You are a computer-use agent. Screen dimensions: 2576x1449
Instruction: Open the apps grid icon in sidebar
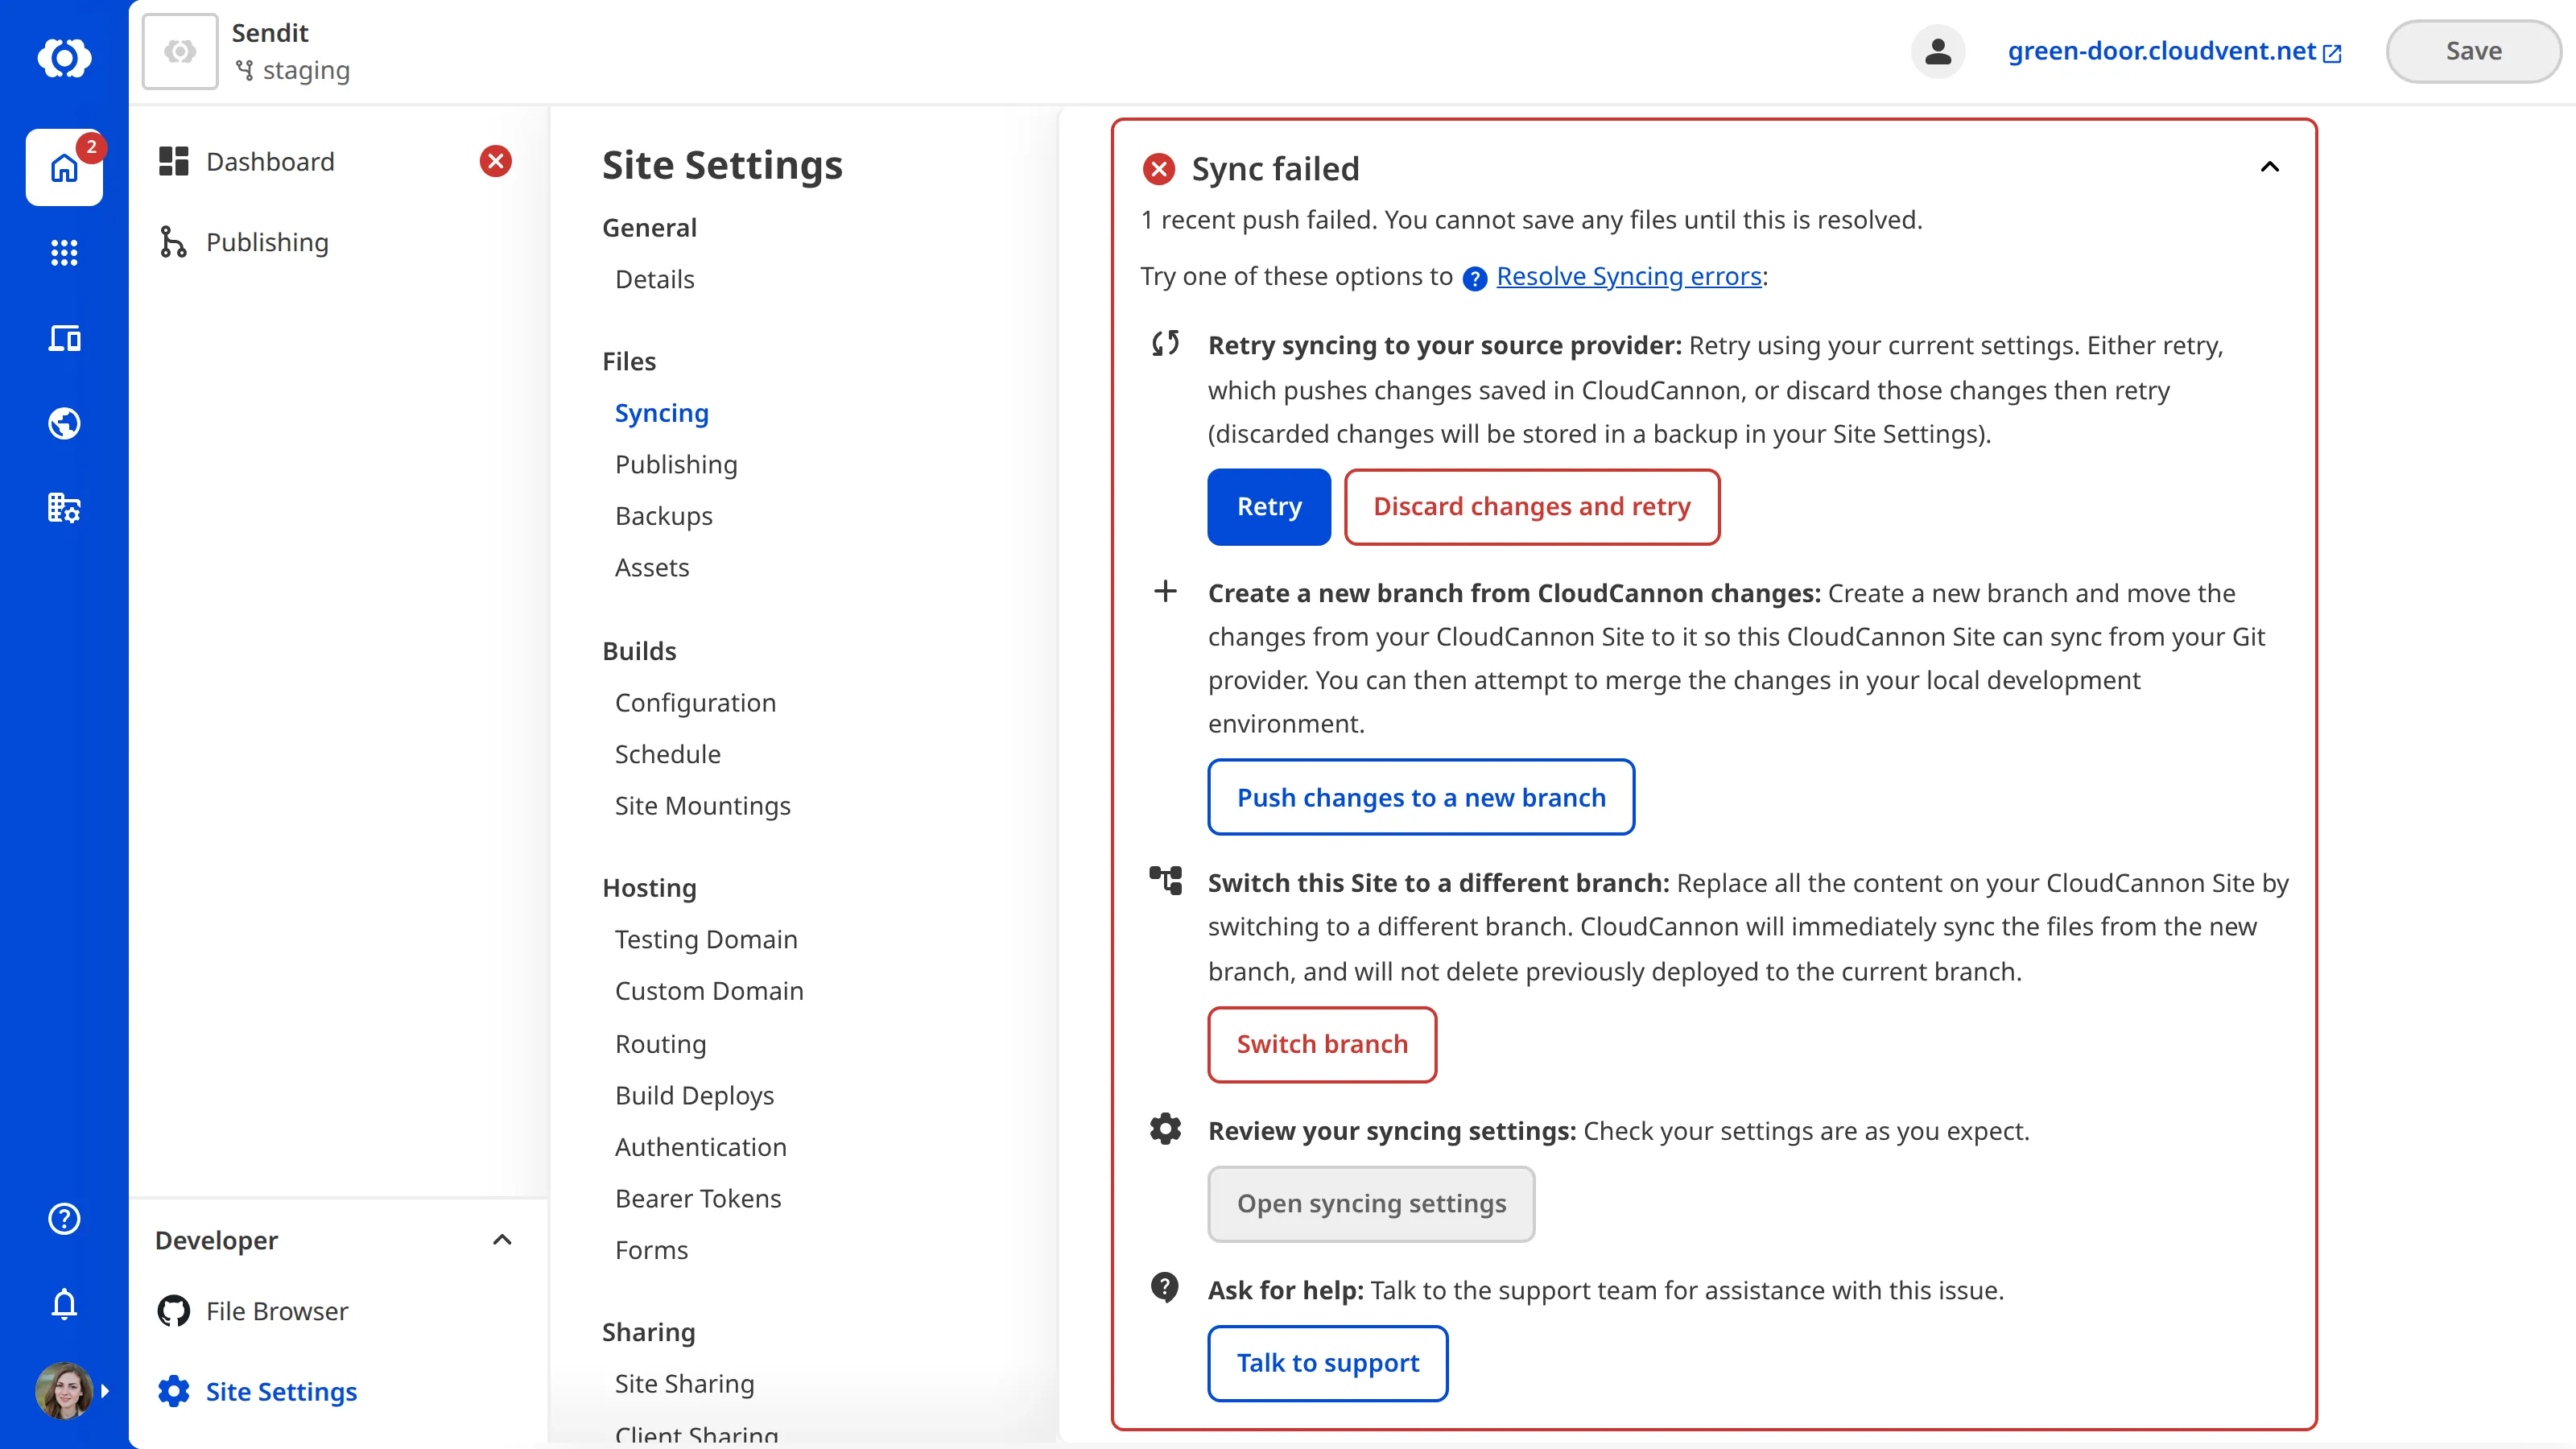pos(64,253)
